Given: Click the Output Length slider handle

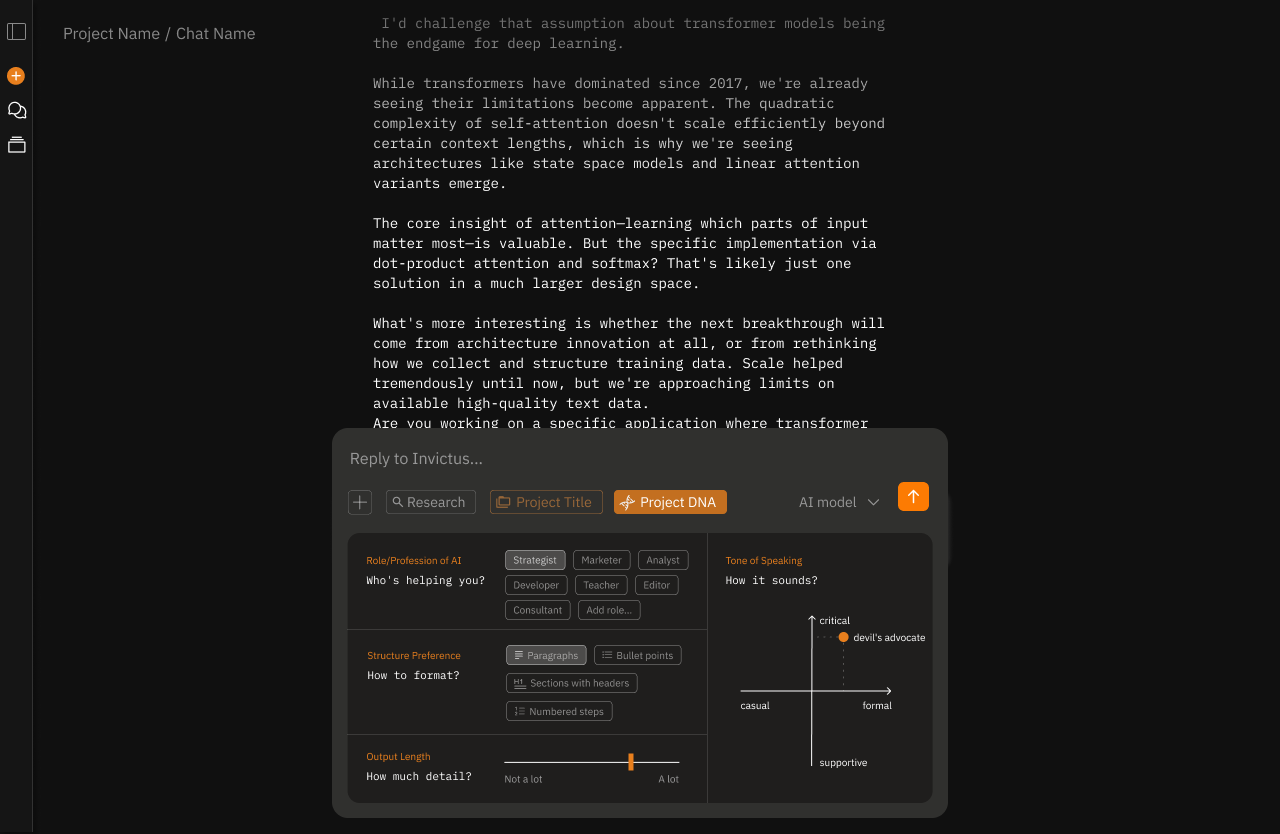Looking at the screenshot, I should [631, 762].
